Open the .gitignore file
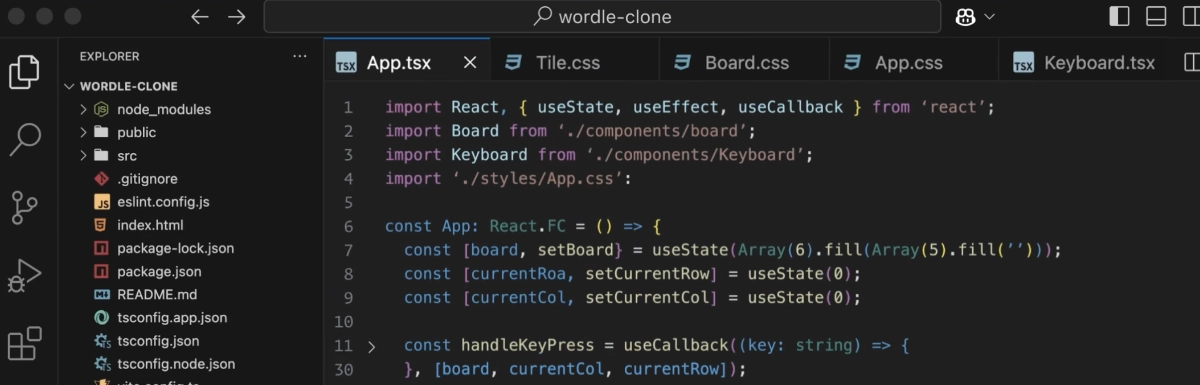Image resolution: width=1200 pixels, height=385 pixels. click(x=147, y=179)
